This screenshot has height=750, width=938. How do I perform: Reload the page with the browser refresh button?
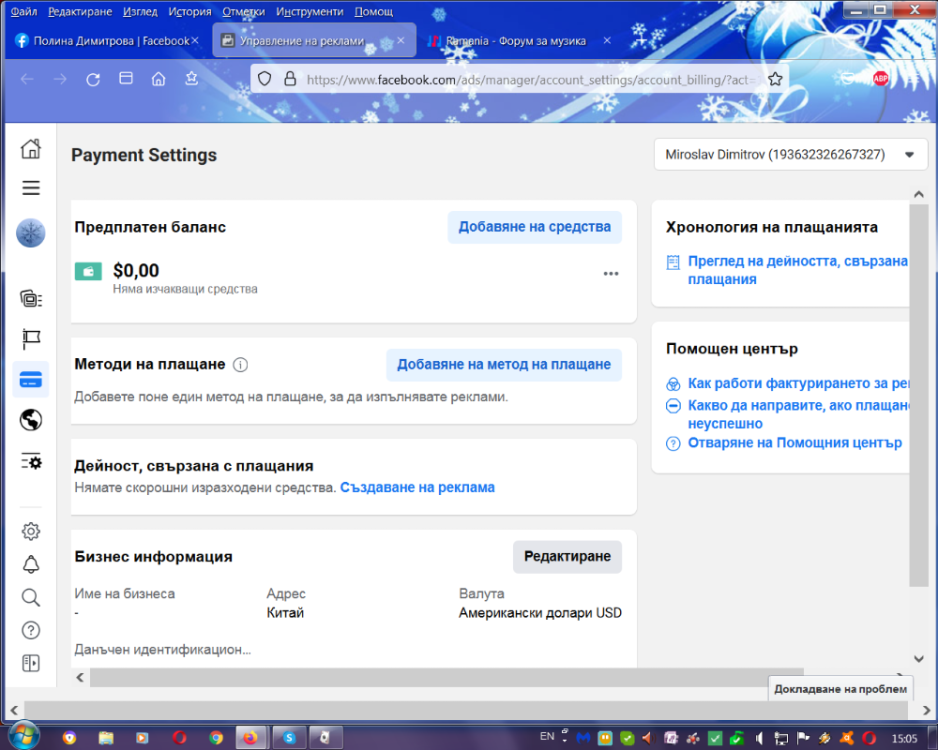pyautogui.click(x=93, y=79)
